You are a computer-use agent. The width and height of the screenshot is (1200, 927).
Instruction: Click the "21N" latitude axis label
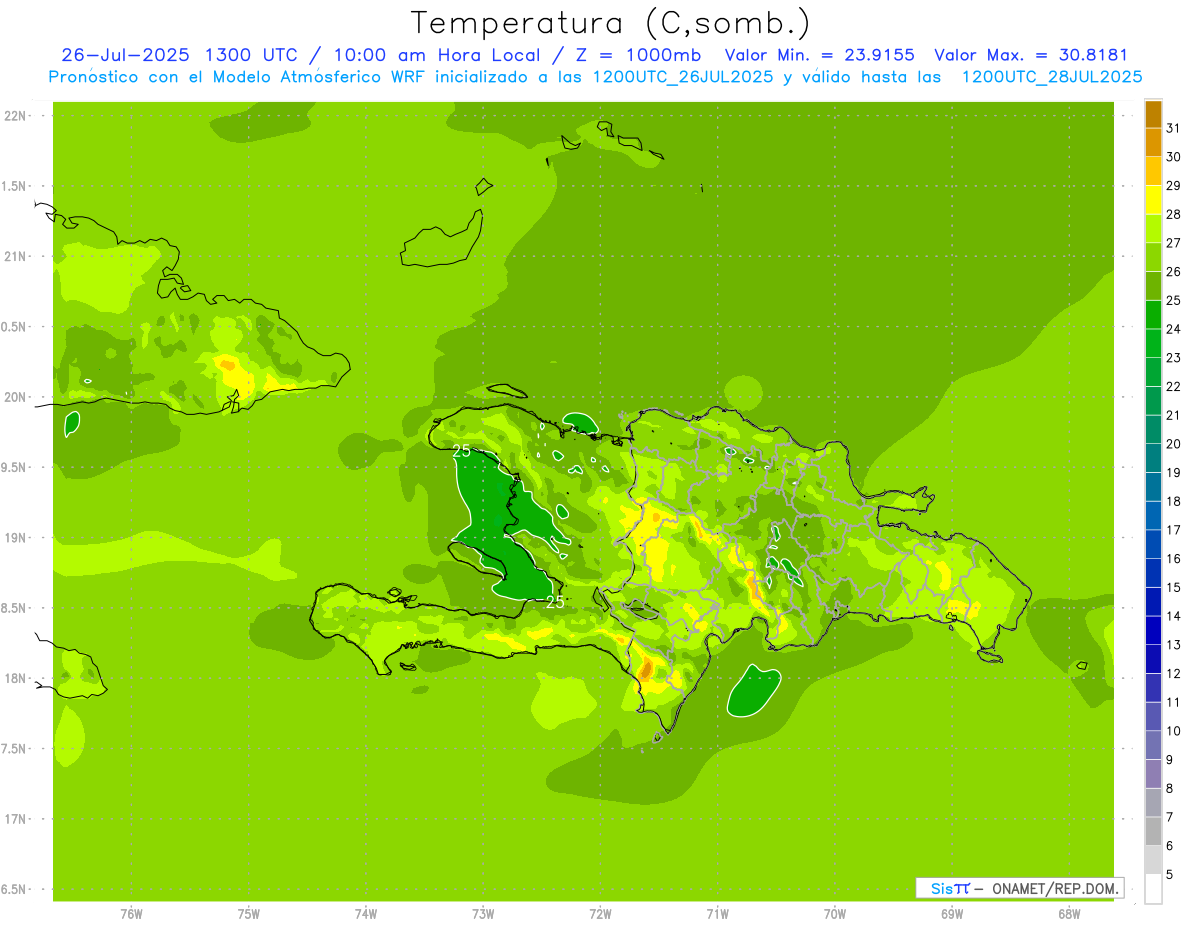point(16,256)
